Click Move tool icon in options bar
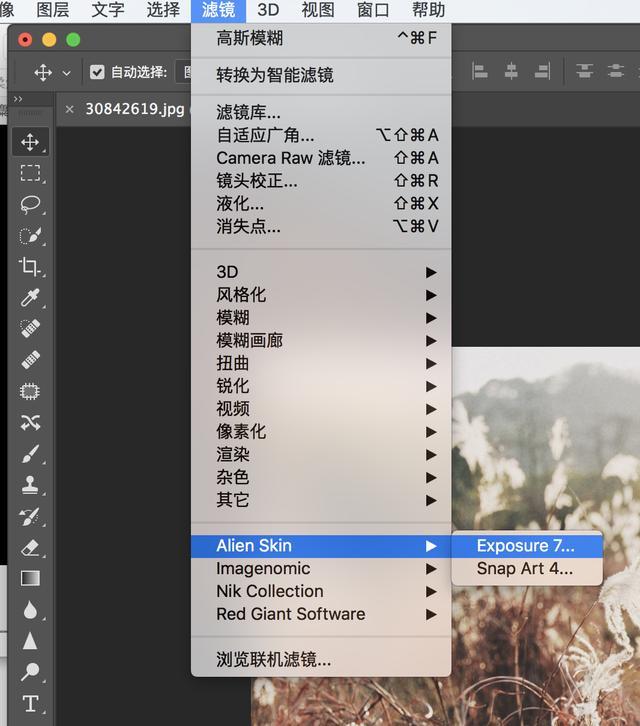This screenshot has width=640, height=726. [x=43, y=73]
